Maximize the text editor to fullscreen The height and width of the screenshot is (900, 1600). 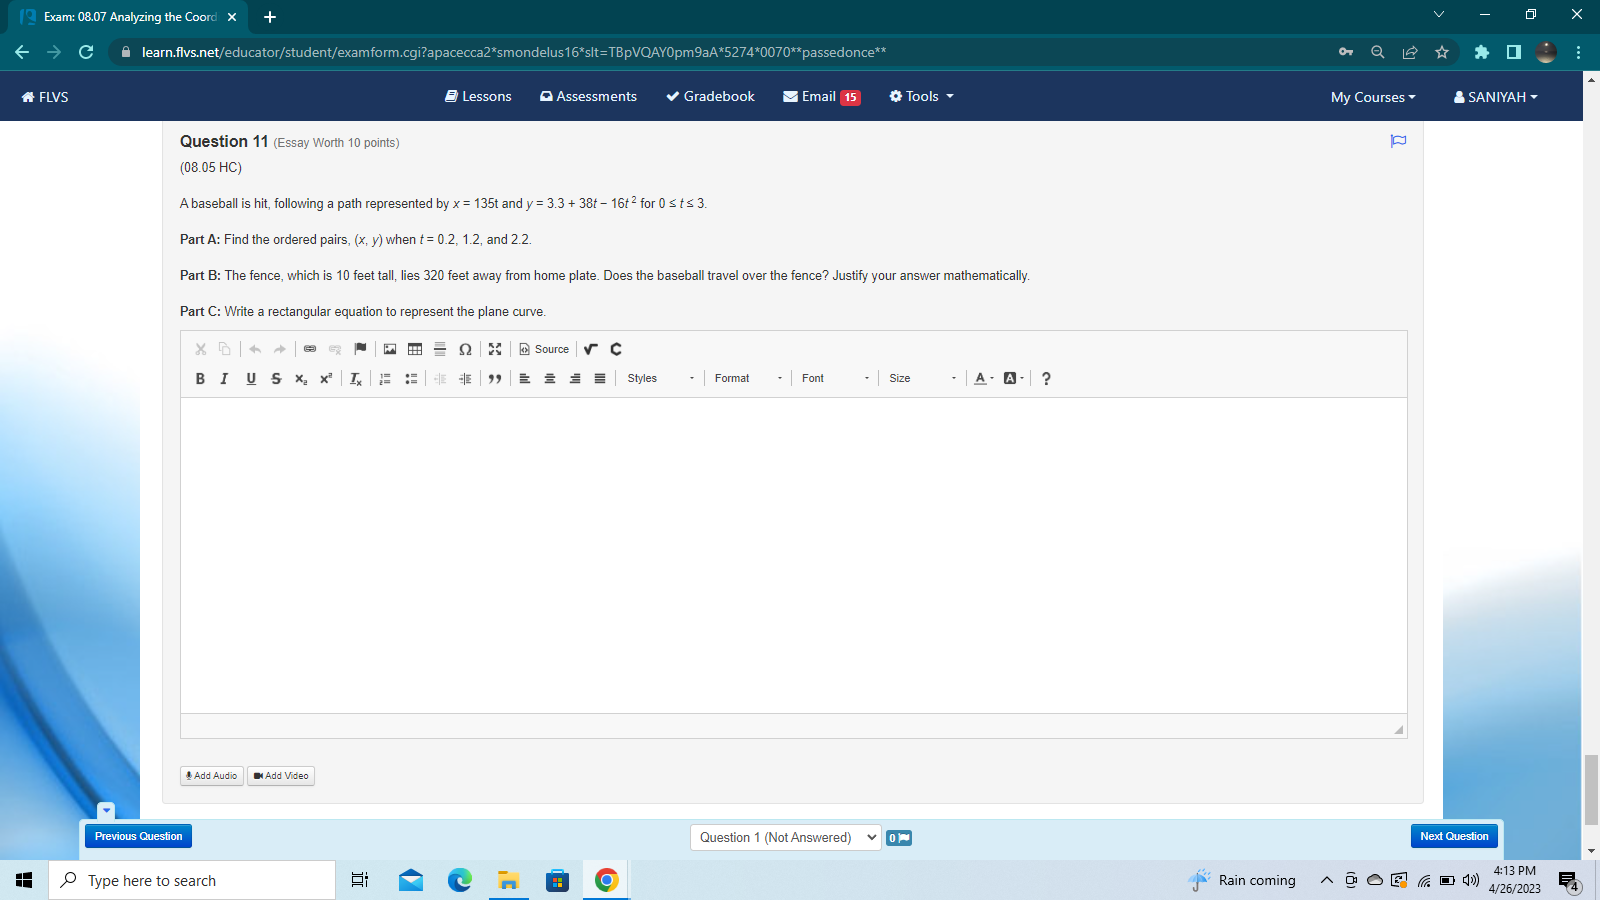coord(495,349)
